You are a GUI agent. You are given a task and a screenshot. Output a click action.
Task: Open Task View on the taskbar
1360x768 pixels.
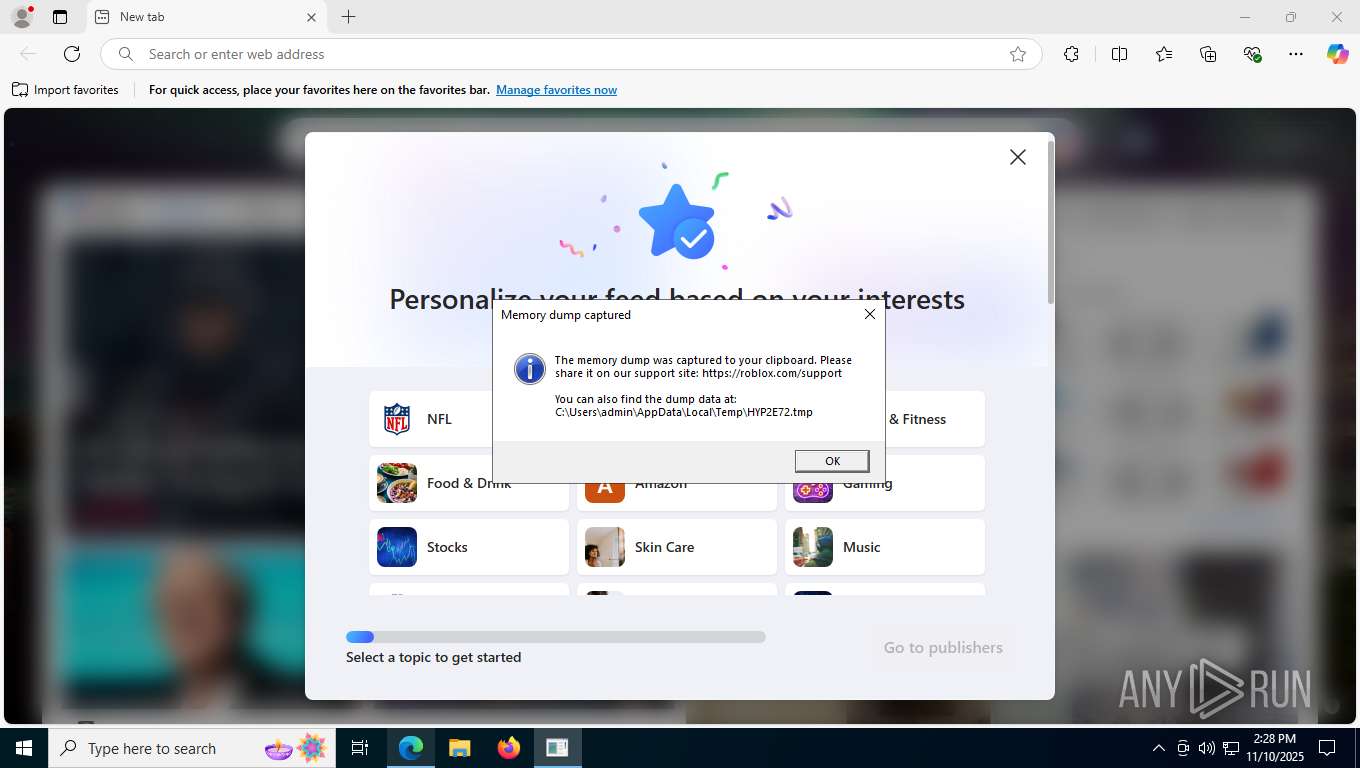click(360, 748)
